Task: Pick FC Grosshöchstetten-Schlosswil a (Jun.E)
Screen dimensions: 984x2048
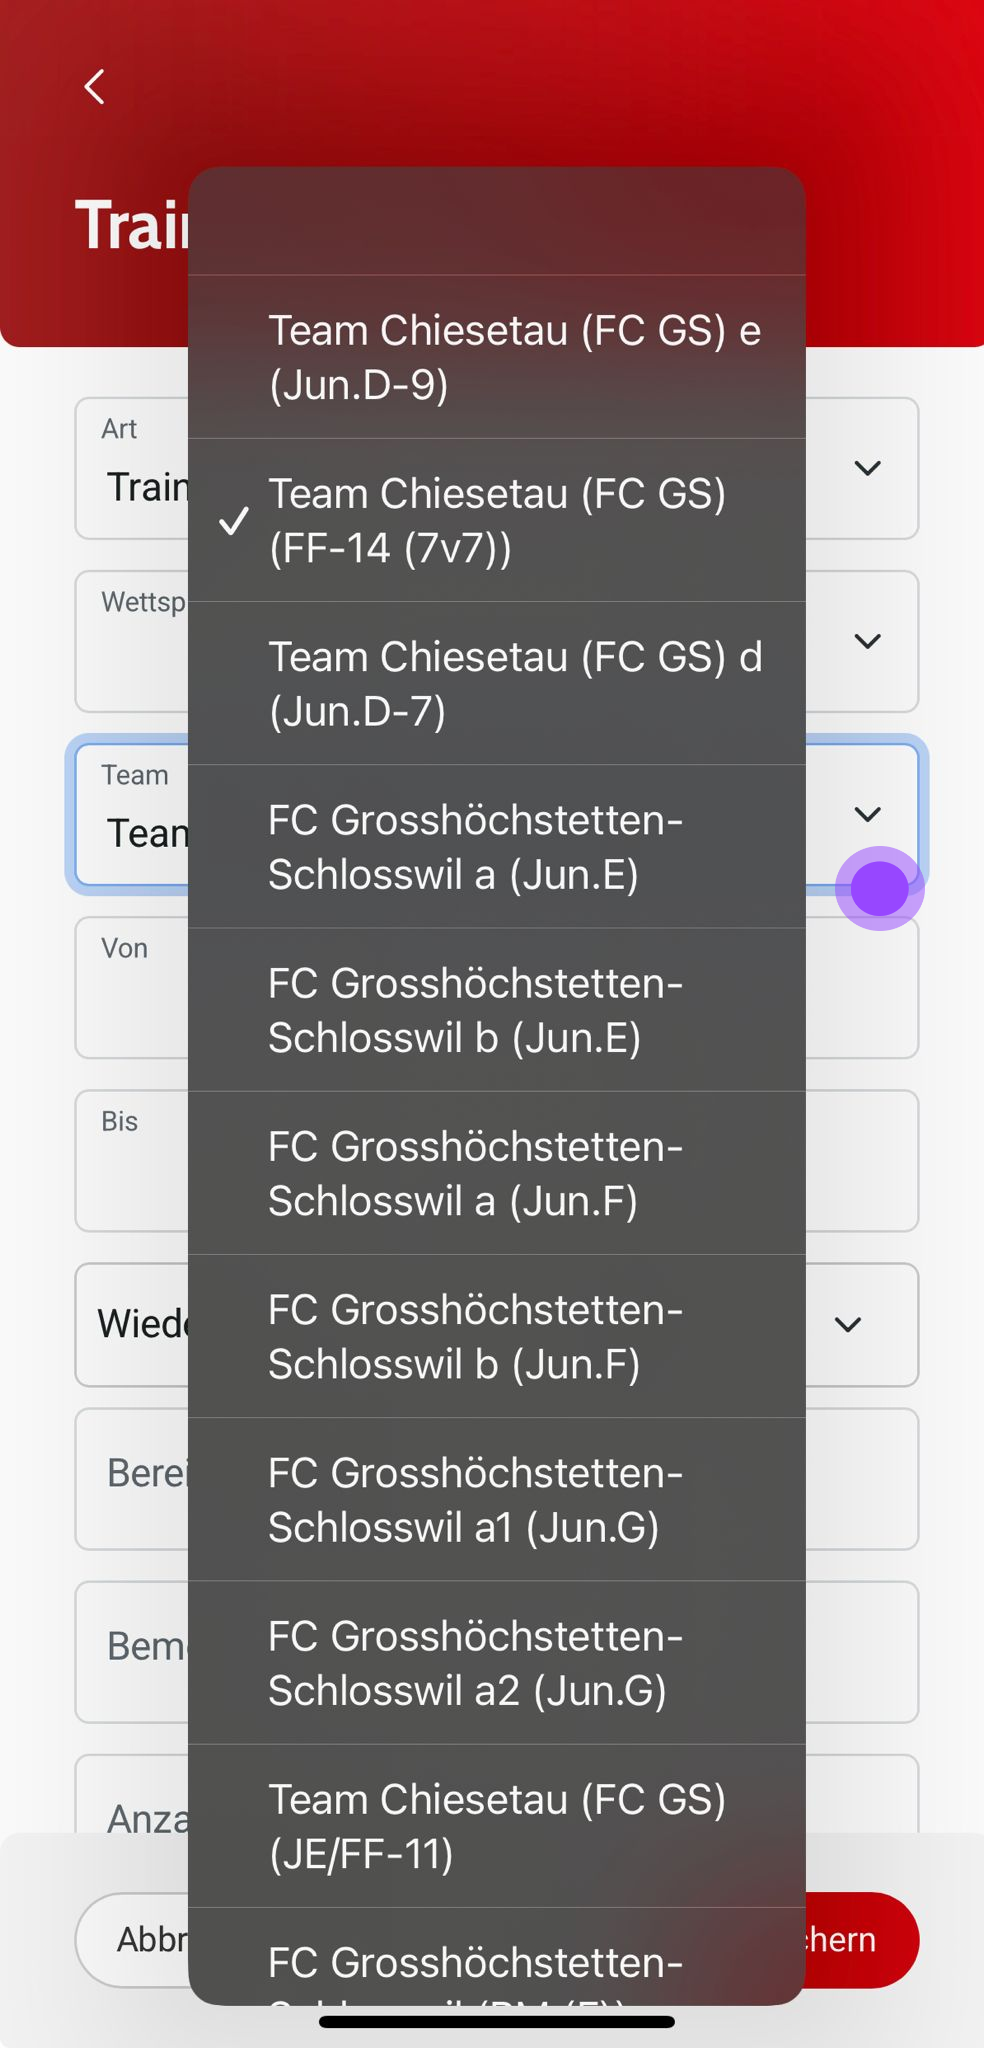Action: [497, 846]
